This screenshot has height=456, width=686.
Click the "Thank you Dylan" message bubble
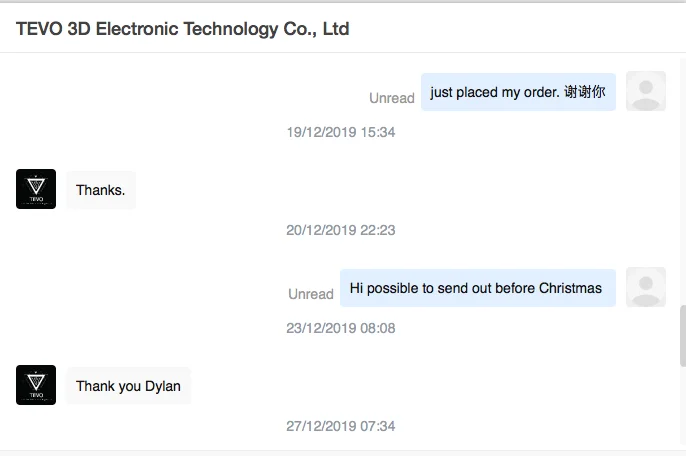coord(128,386)
